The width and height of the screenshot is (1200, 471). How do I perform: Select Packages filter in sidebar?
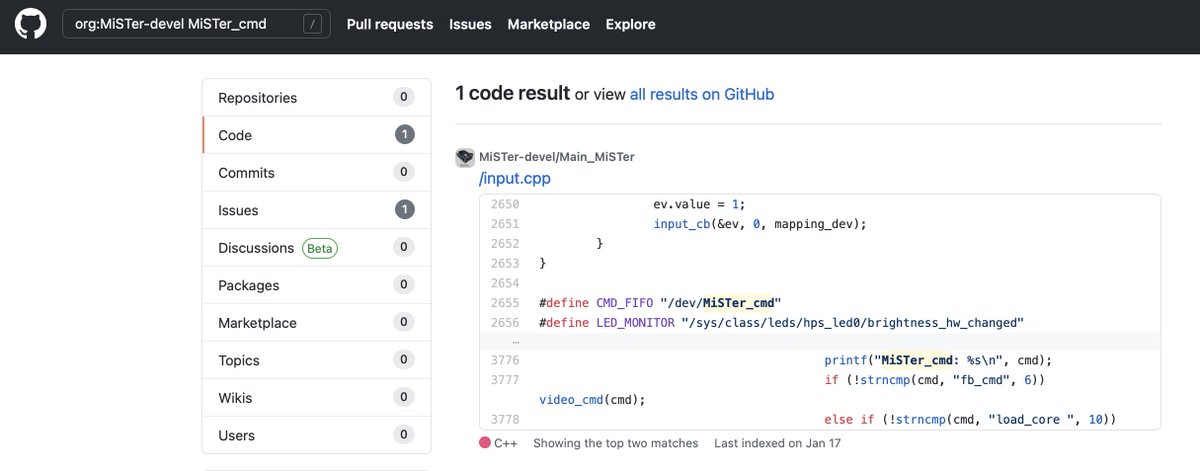coord(316,285)
